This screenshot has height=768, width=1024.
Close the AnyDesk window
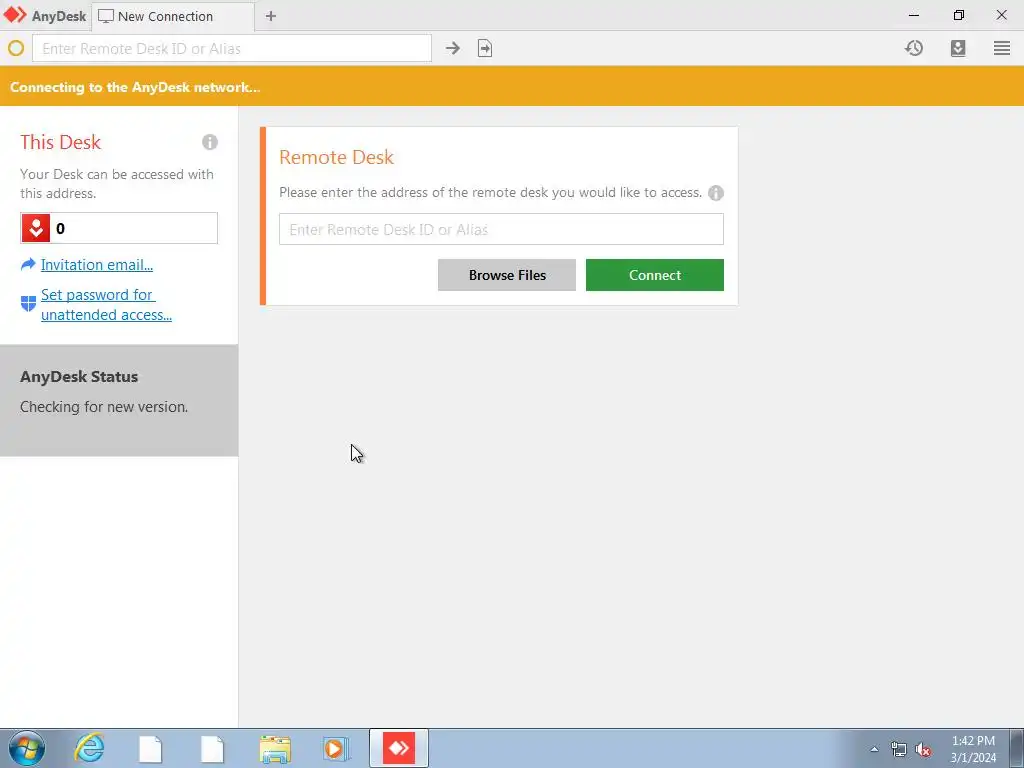coord(1002,15)
